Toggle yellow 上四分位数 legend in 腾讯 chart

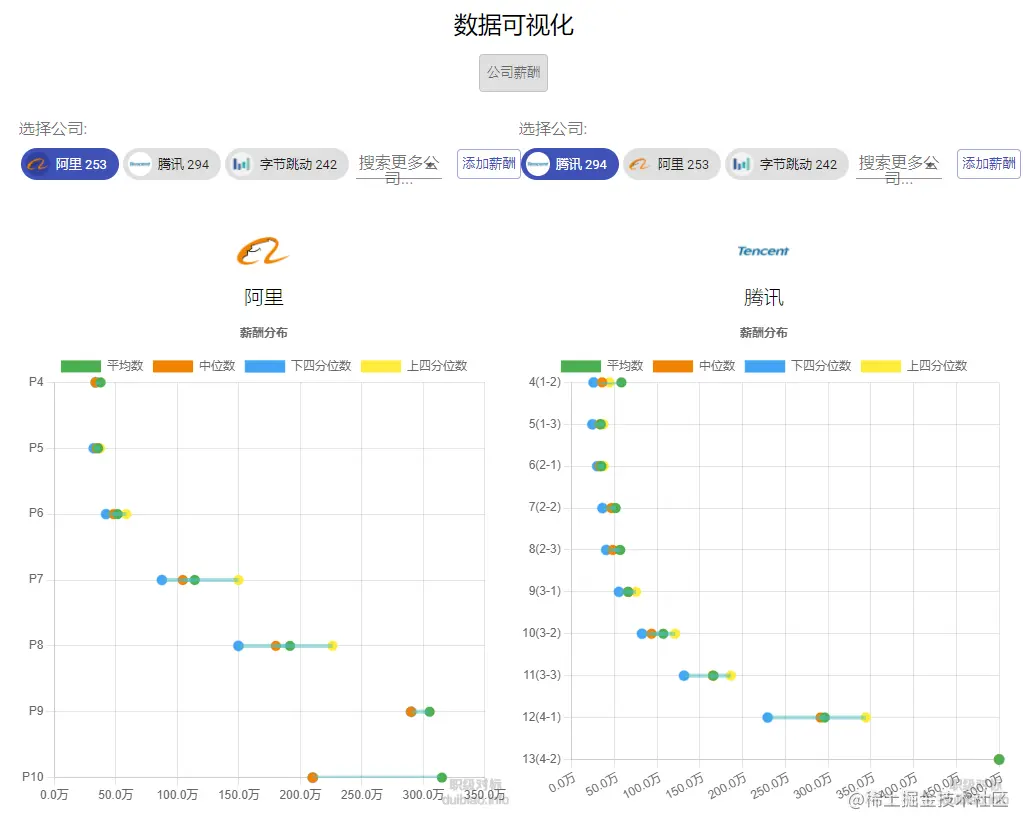[x=914, y=366]
